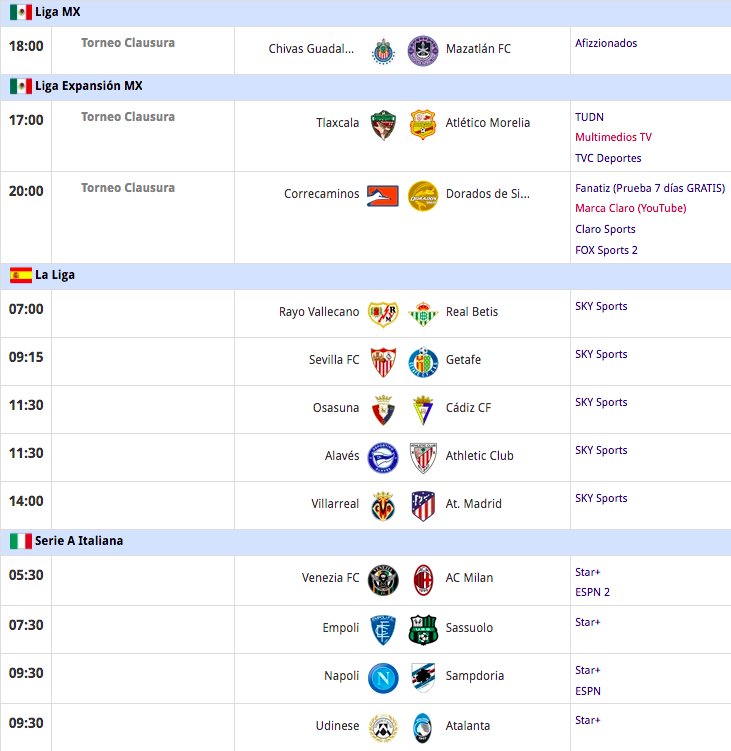
Task: Click the Rayo Vallecano crest
Action: (x=383, y=314)
